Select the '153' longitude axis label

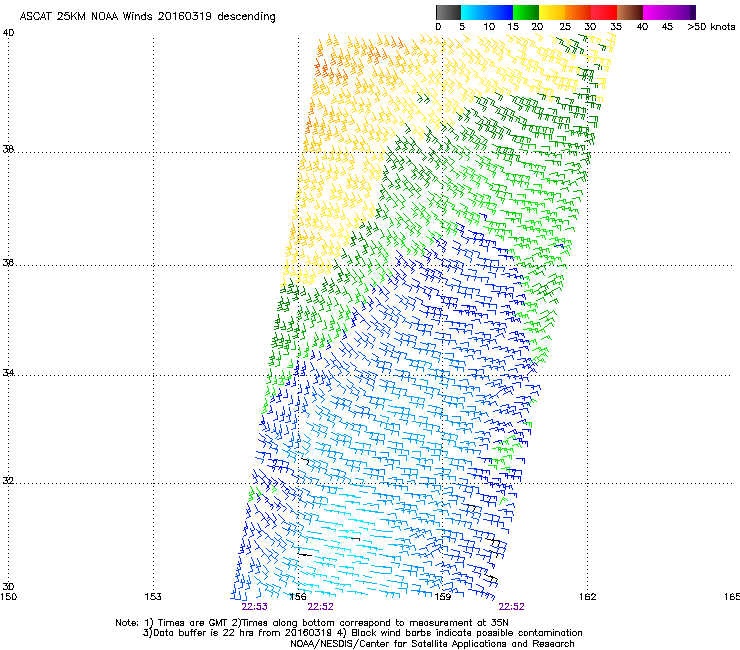point(153,597)
